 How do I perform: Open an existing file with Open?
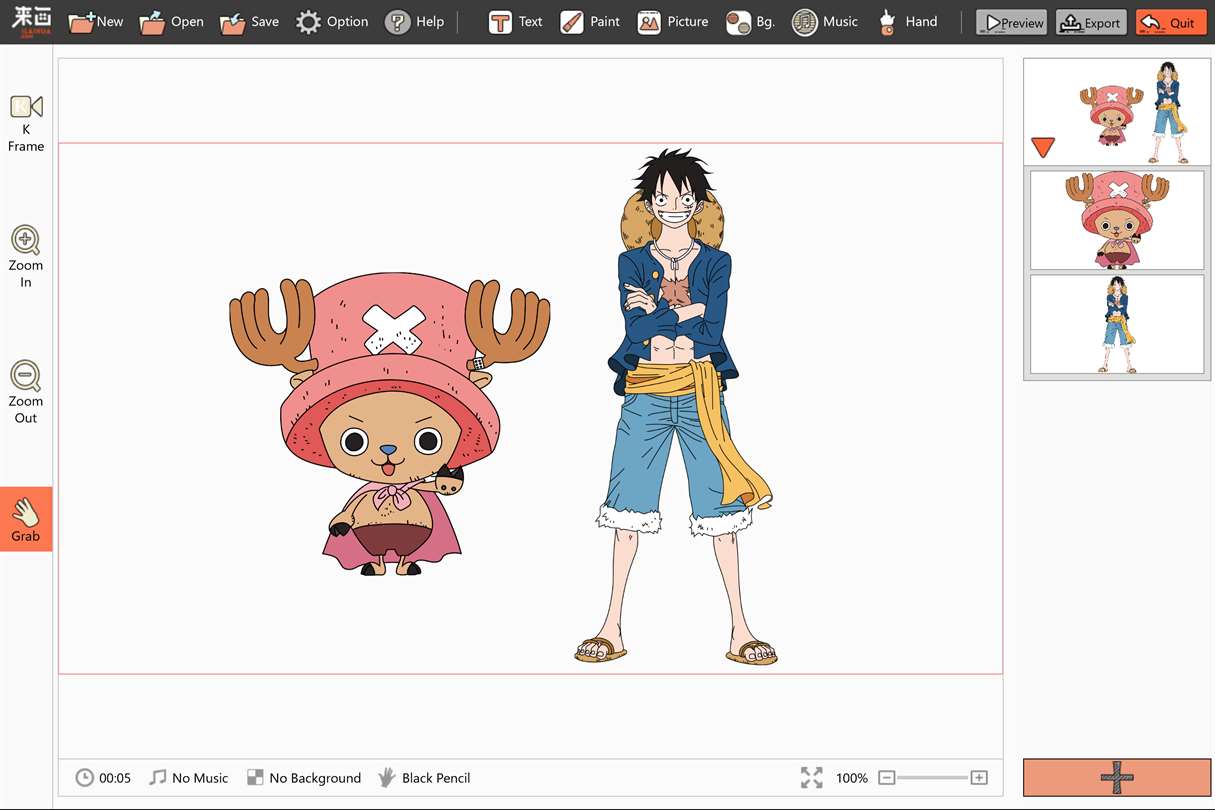coord(172,22)
